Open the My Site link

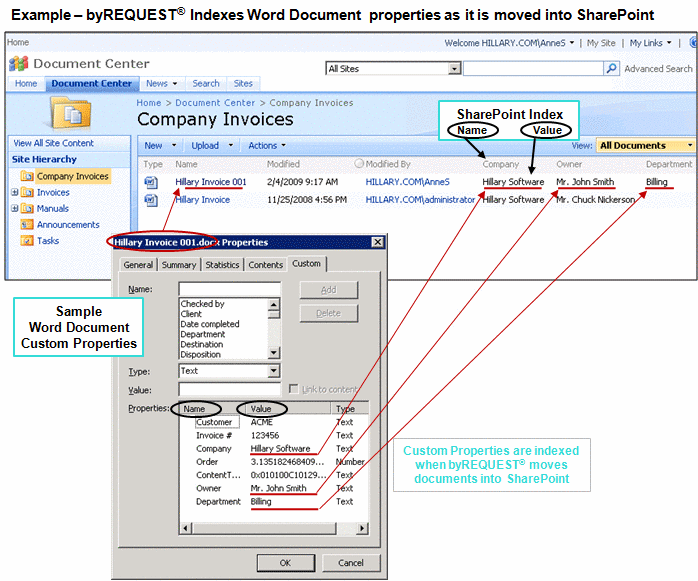601,43
